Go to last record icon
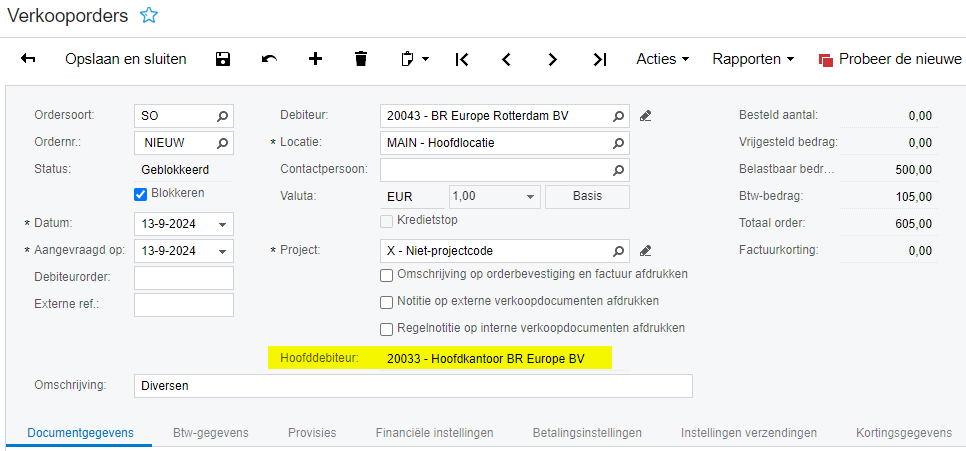This screenshot has width=966, height=451. (x=599, y=59)
